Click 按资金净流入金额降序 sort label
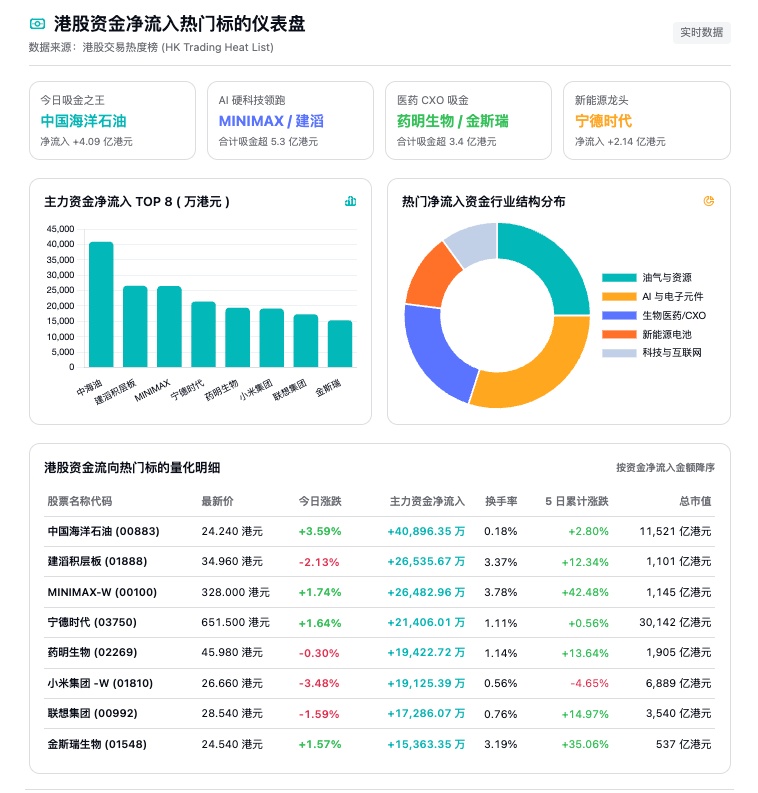The image size is (758, 793). (665, 467)
